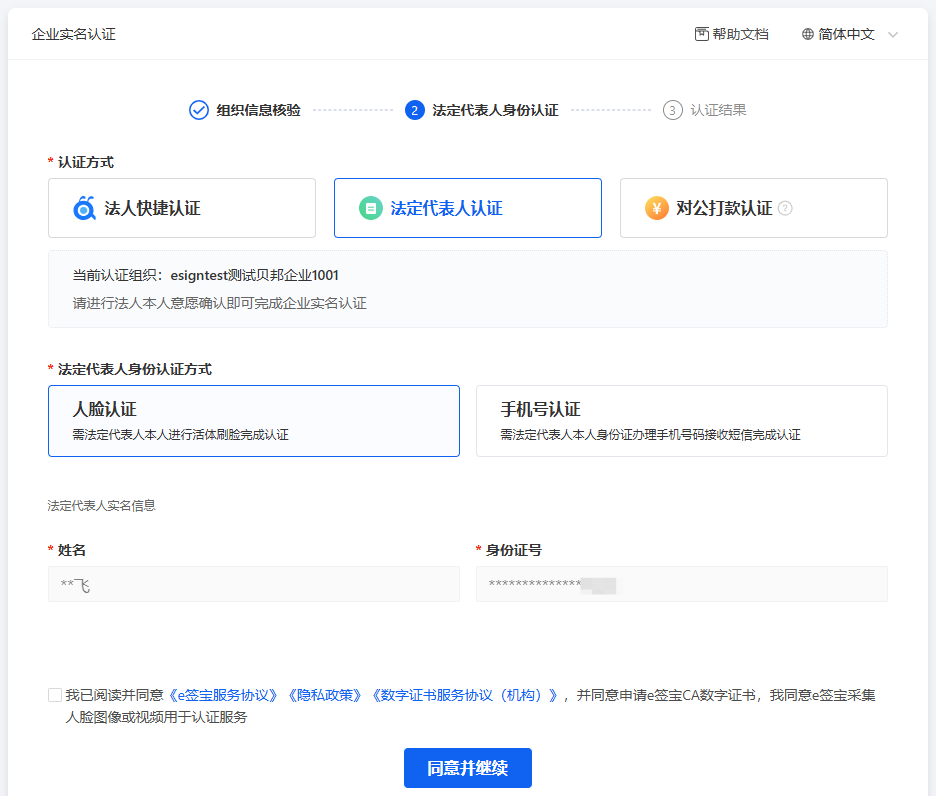Click the dropdown chevron next to 简体中文

tap(893, 35)
